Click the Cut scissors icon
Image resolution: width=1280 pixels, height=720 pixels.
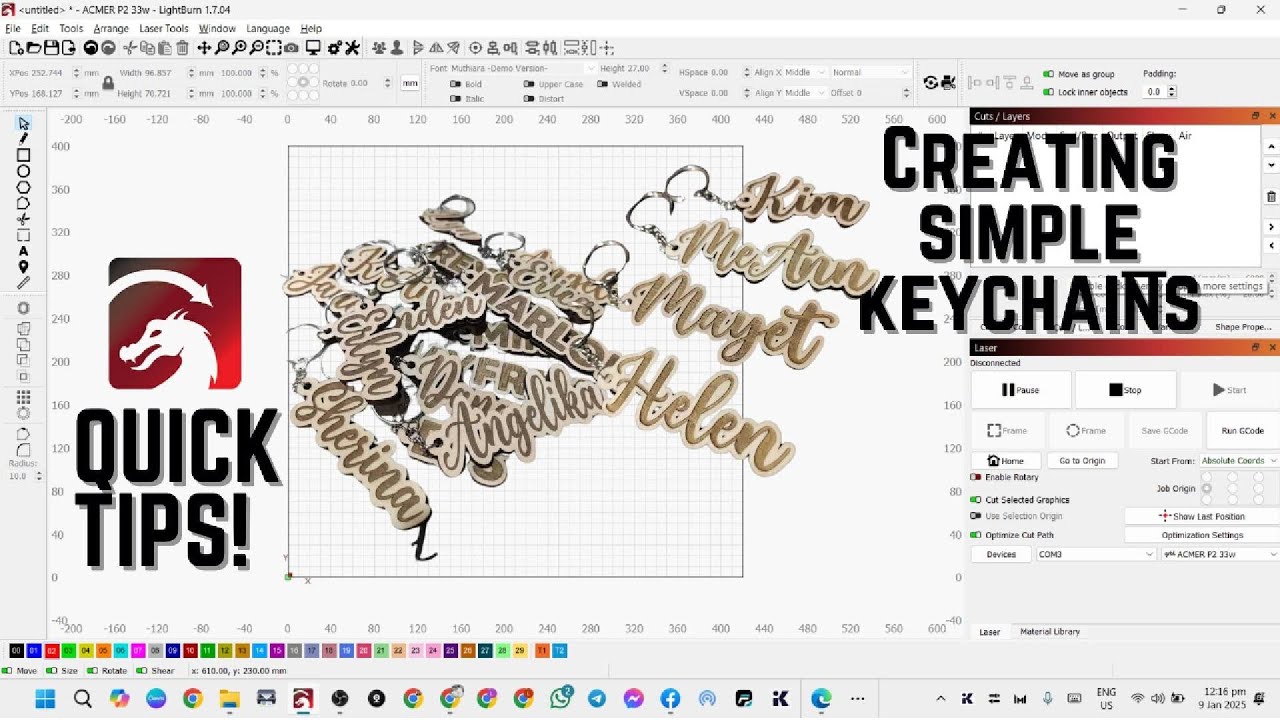pos(129,47)
